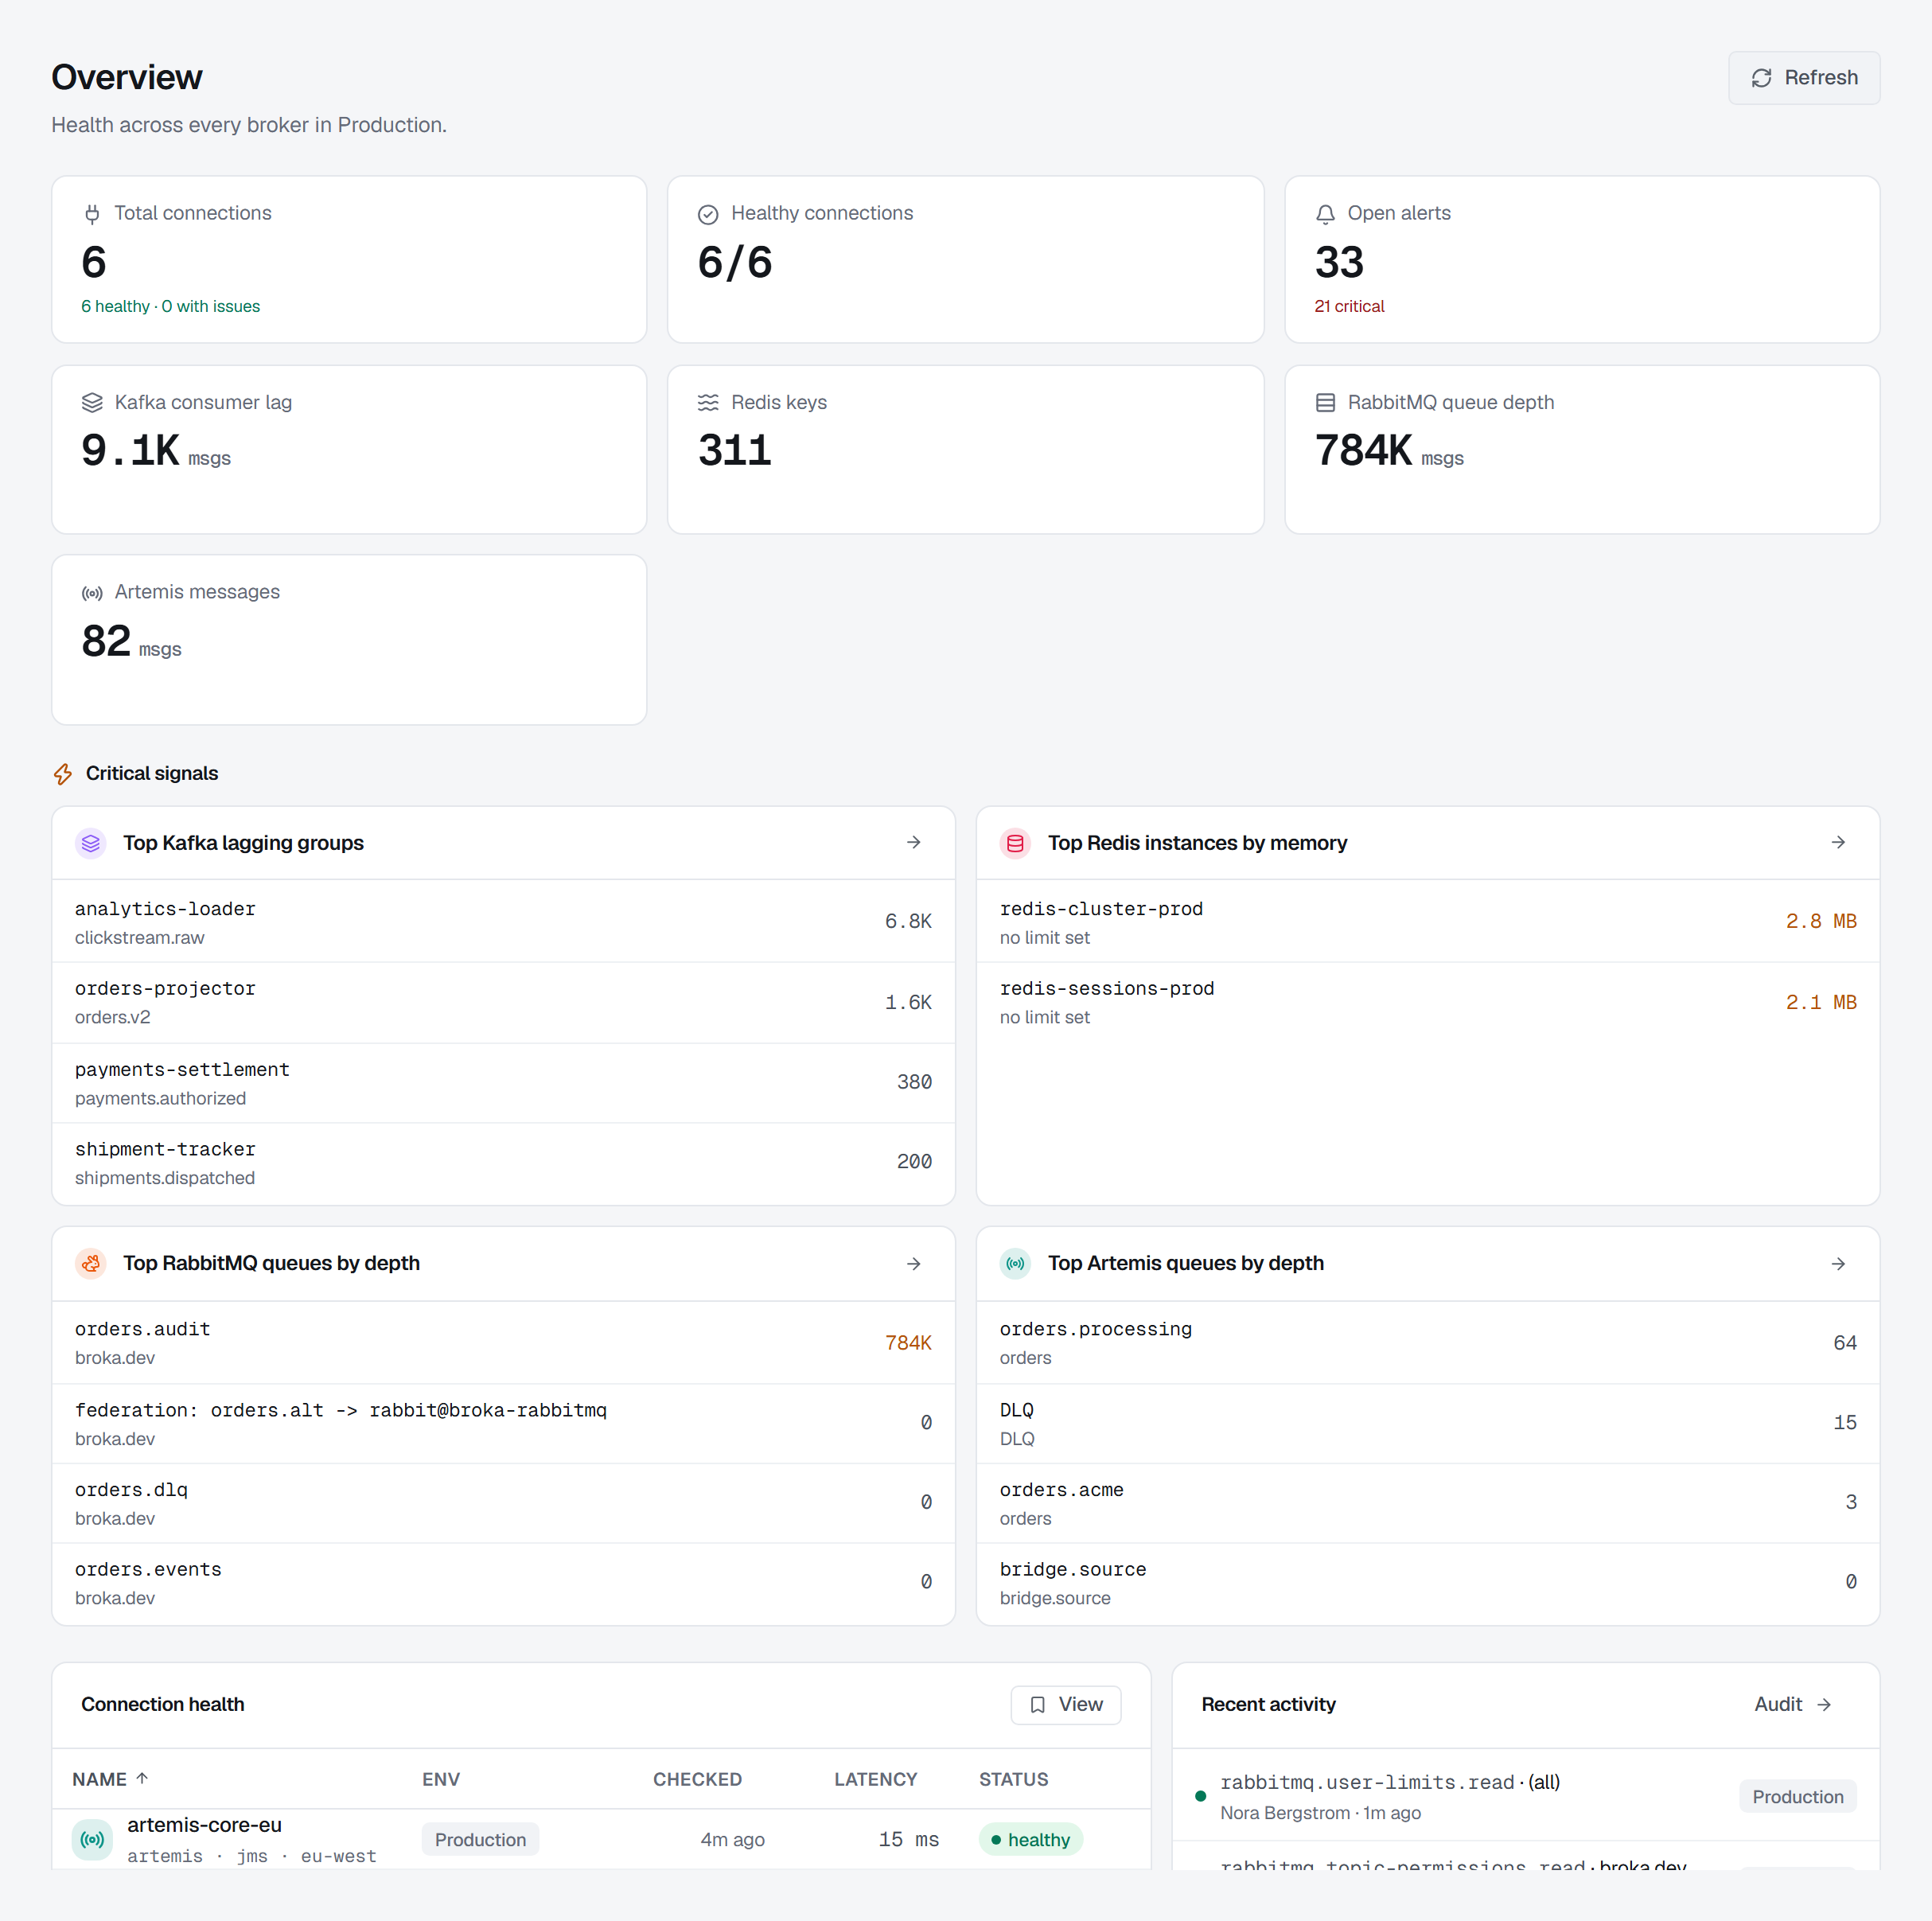Open Top Kafka lagging groups via arrow
Viewport: 1932px width, 1921px height.
[x=913, y=843]
